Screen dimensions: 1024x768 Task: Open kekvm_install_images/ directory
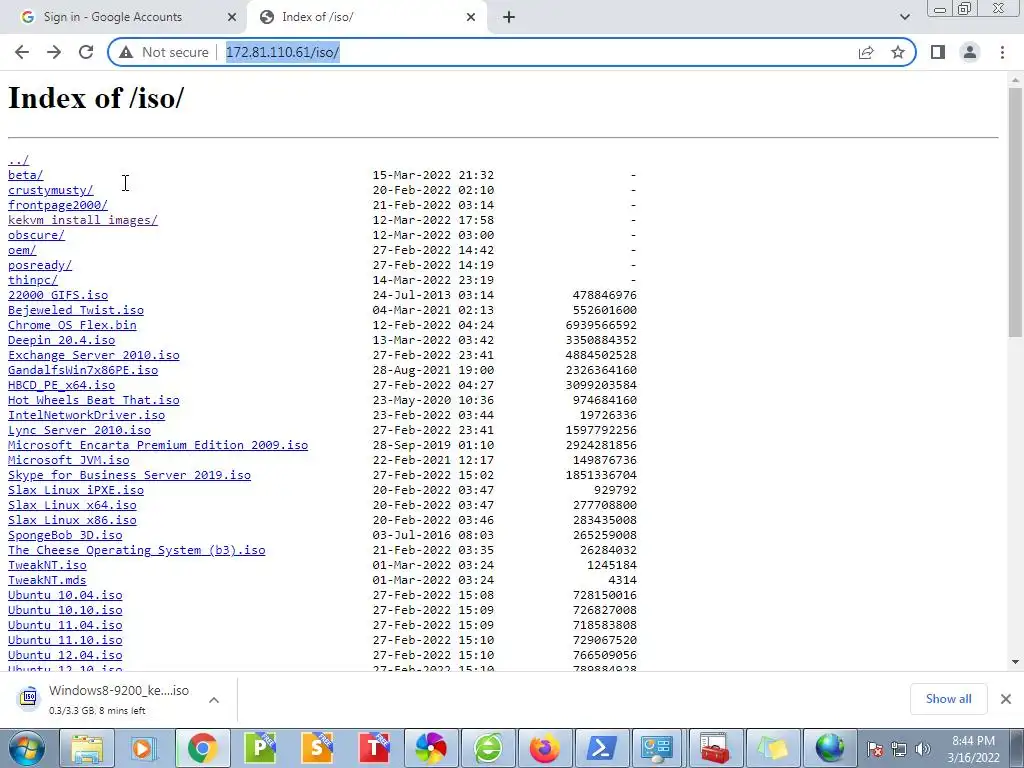click(x=83, y=220)
